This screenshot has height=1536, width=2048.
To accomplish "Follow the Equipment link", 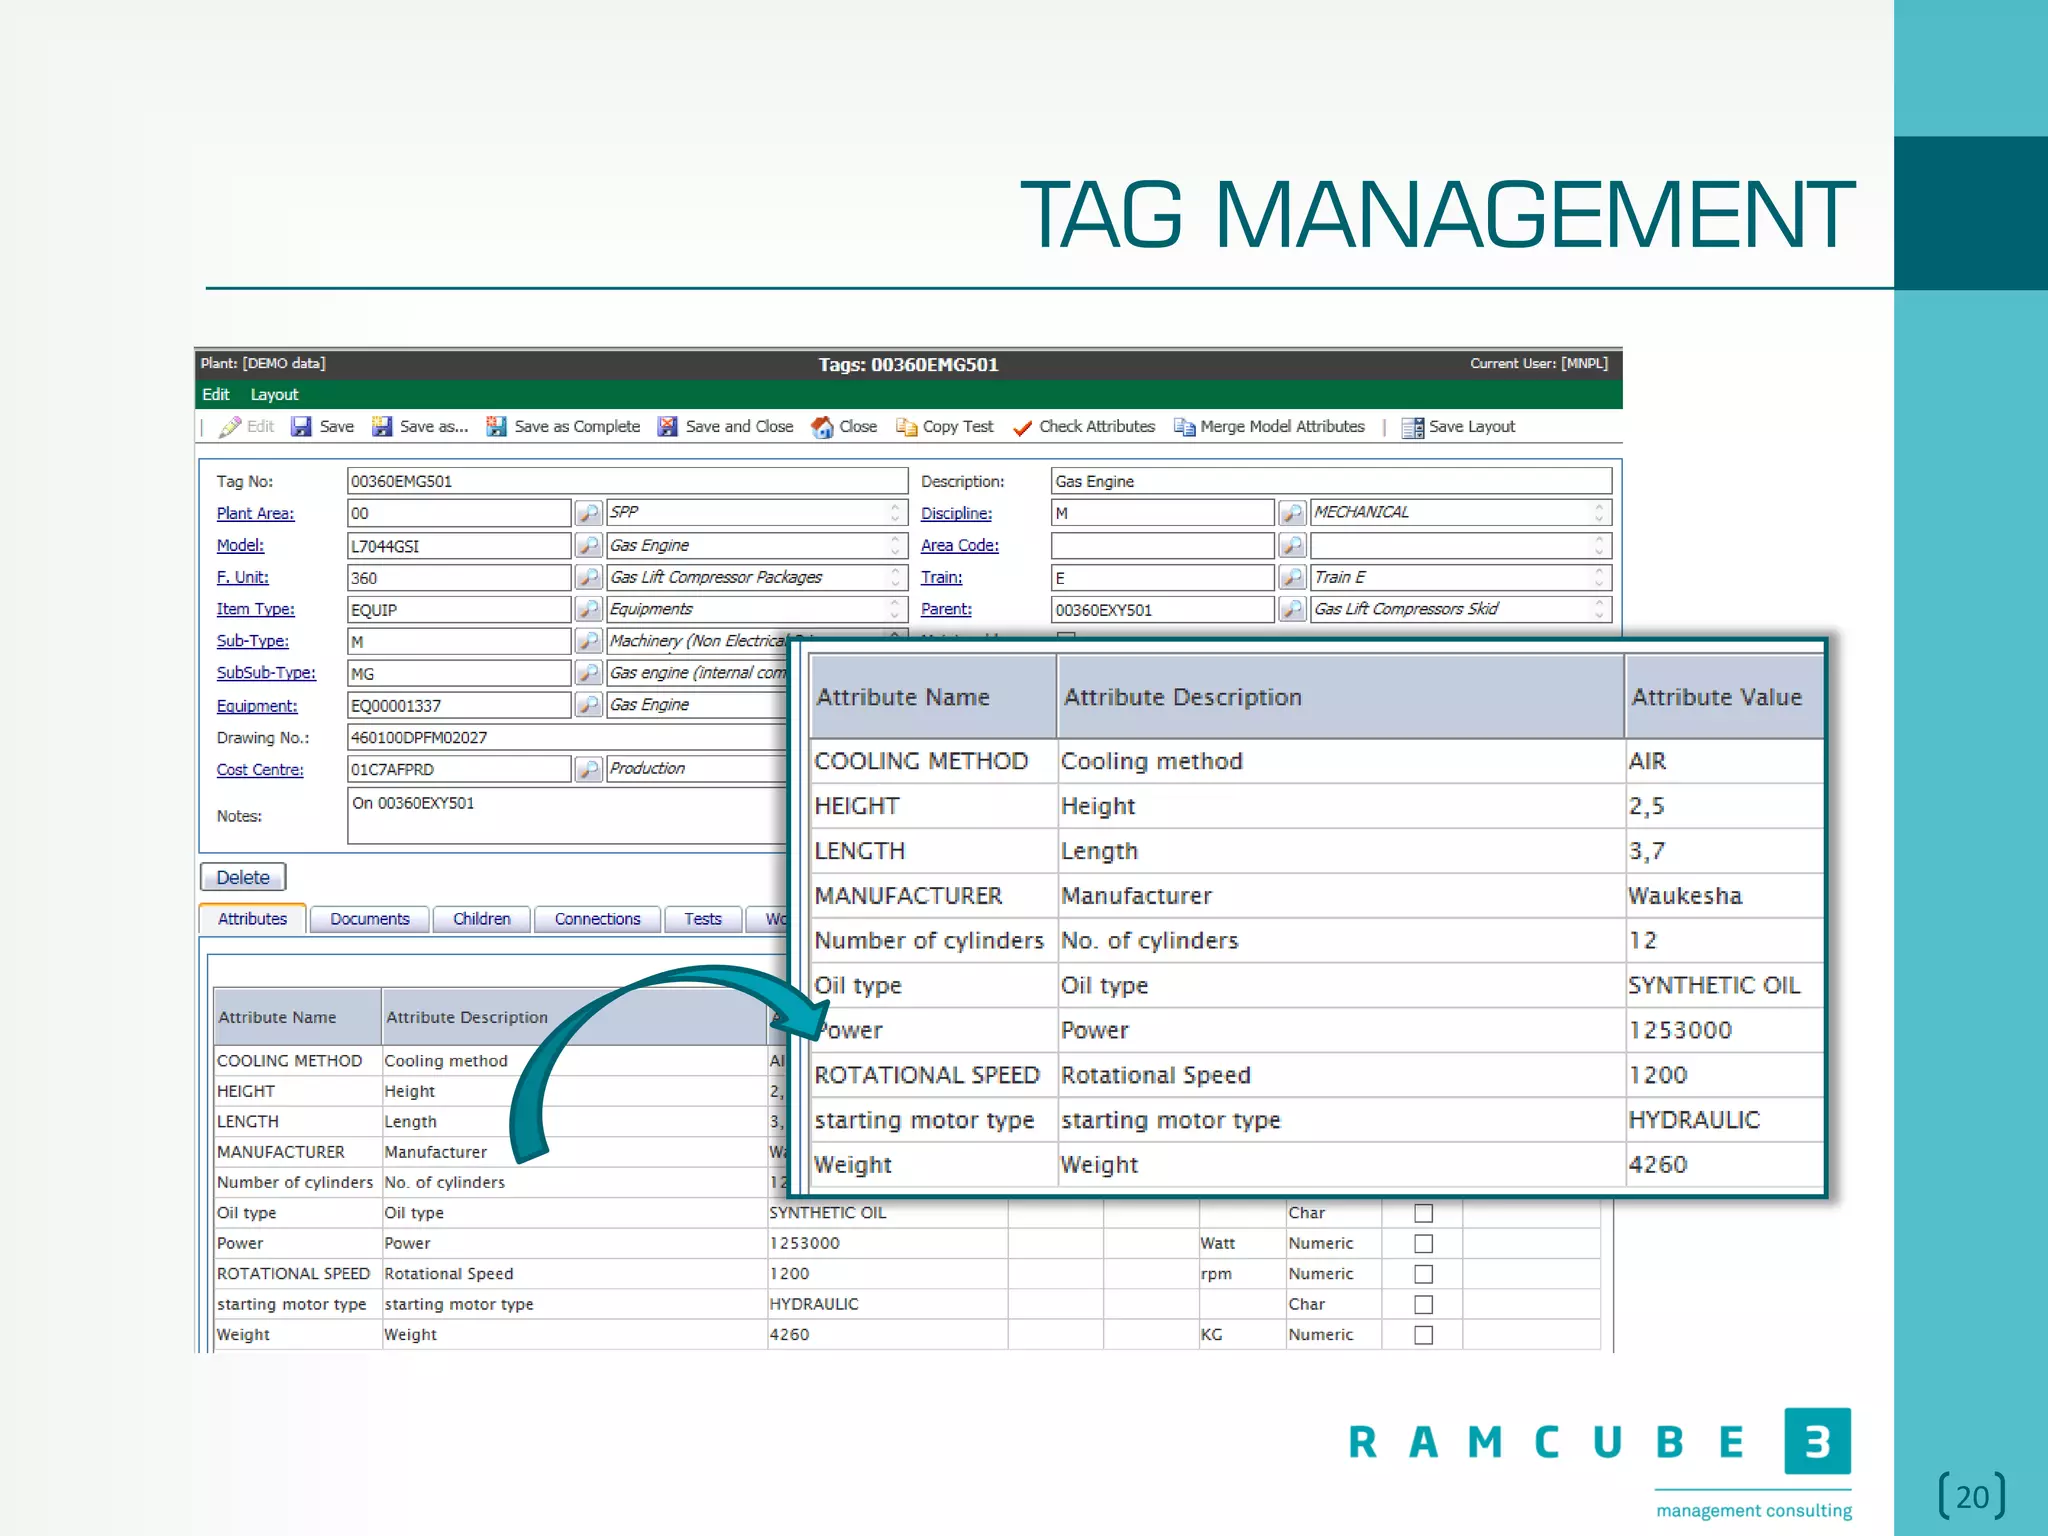I will click(257, 705).
